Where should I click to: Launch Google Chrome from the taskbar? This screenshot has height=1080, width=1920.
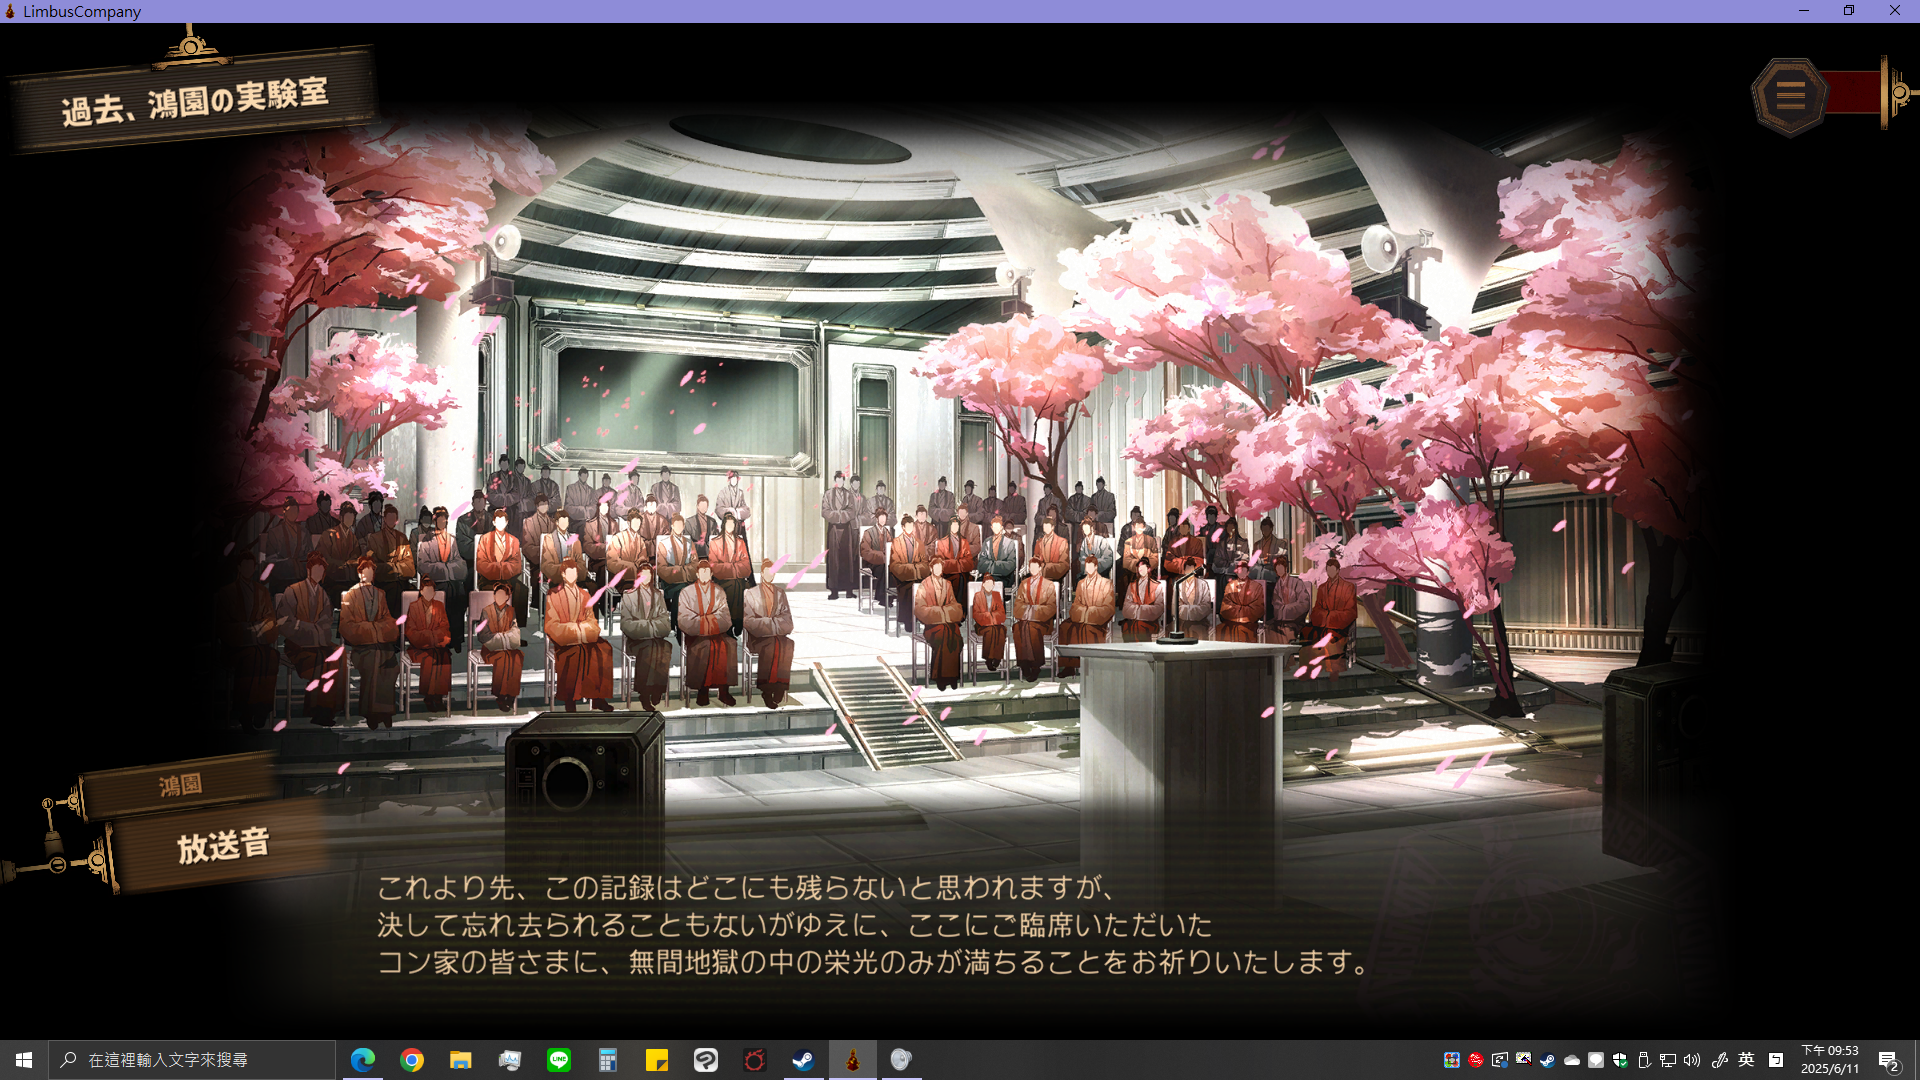point(412,1060)
